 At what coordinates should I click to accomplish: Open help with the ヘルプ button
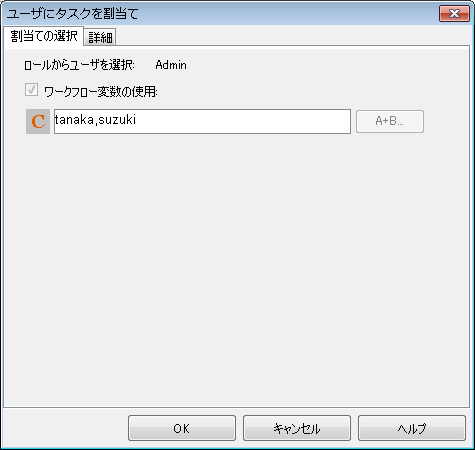[412, 428]
